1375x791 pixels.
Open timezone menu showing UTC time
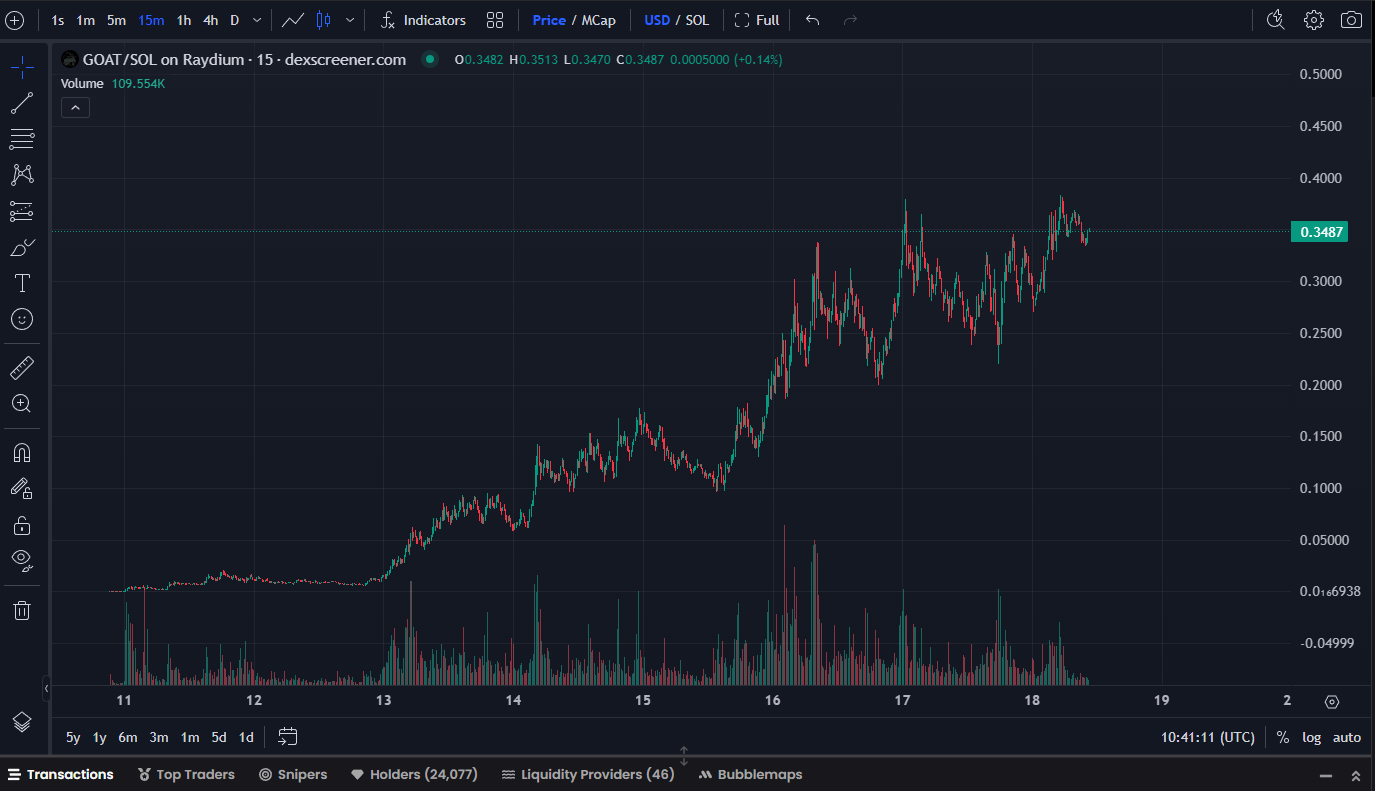coord(1208,738)
